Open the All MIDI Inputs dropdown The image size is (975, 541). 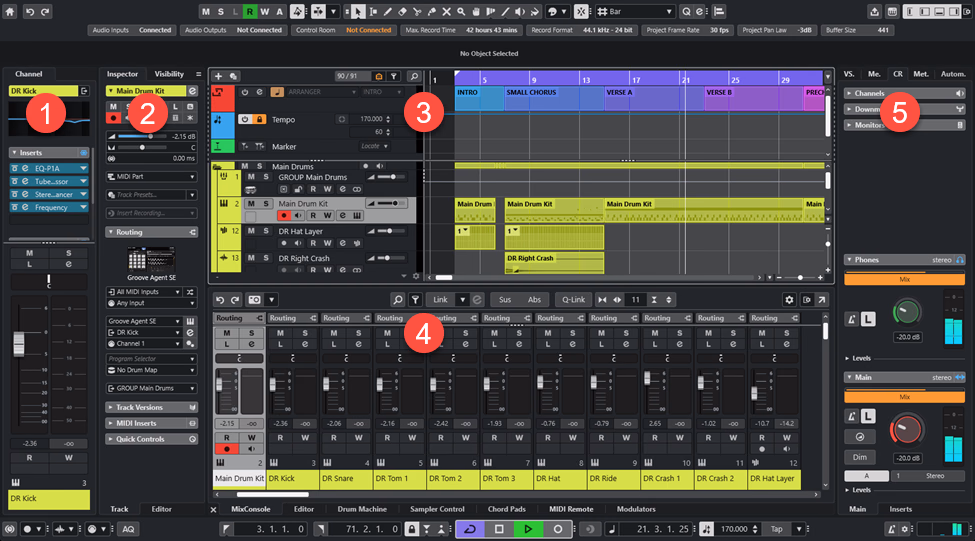pos(144,292)
